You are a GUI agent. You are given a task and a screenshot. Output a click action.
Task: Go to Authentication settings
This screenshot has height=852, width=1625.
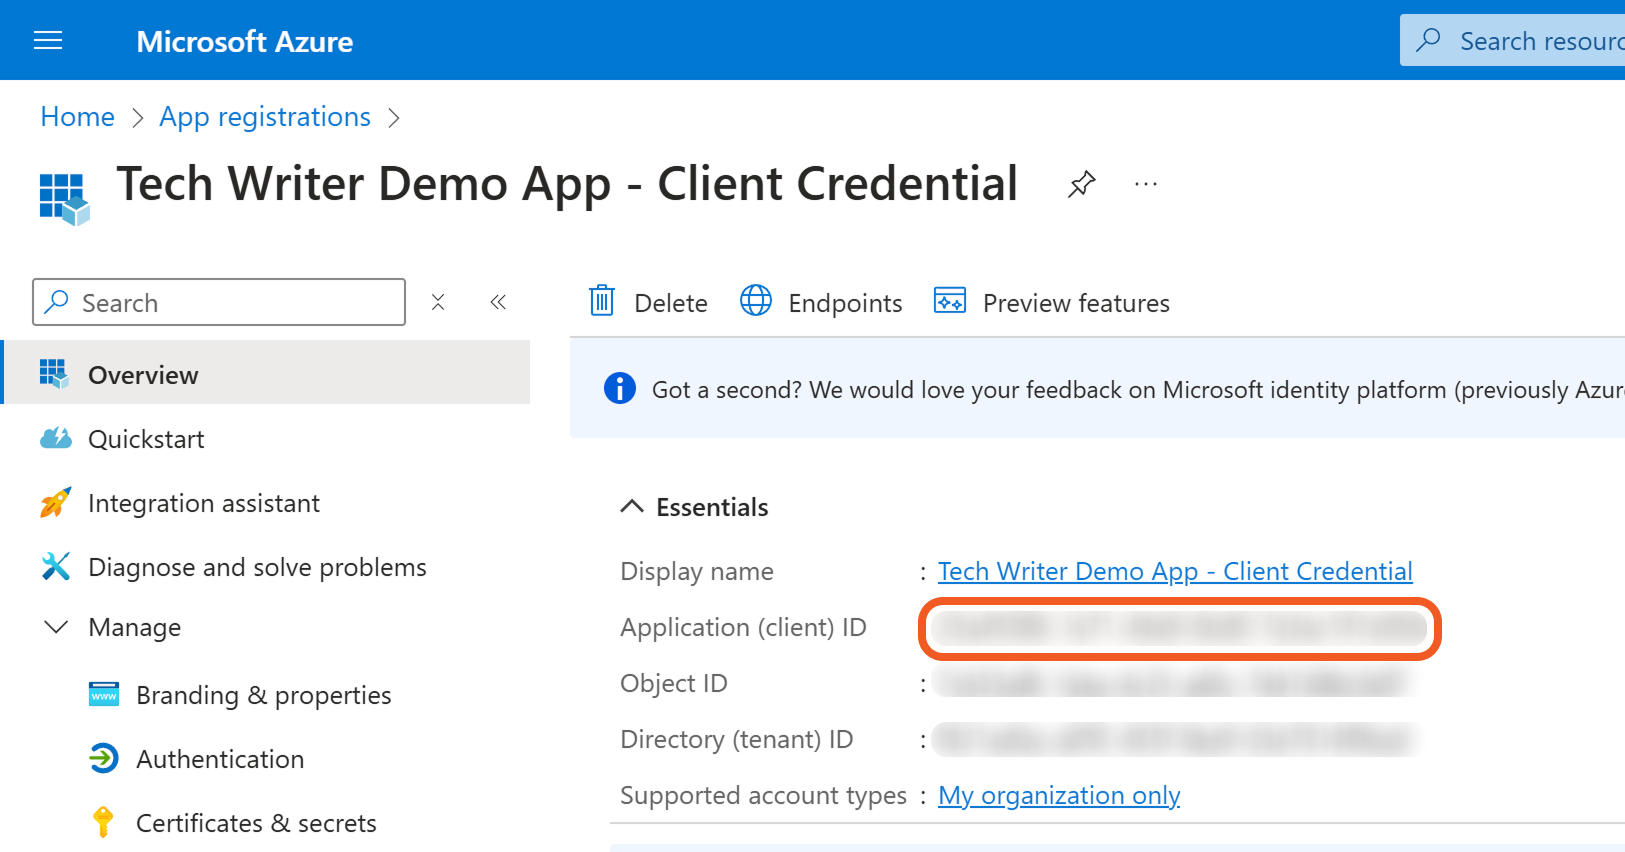coord(220,759)
